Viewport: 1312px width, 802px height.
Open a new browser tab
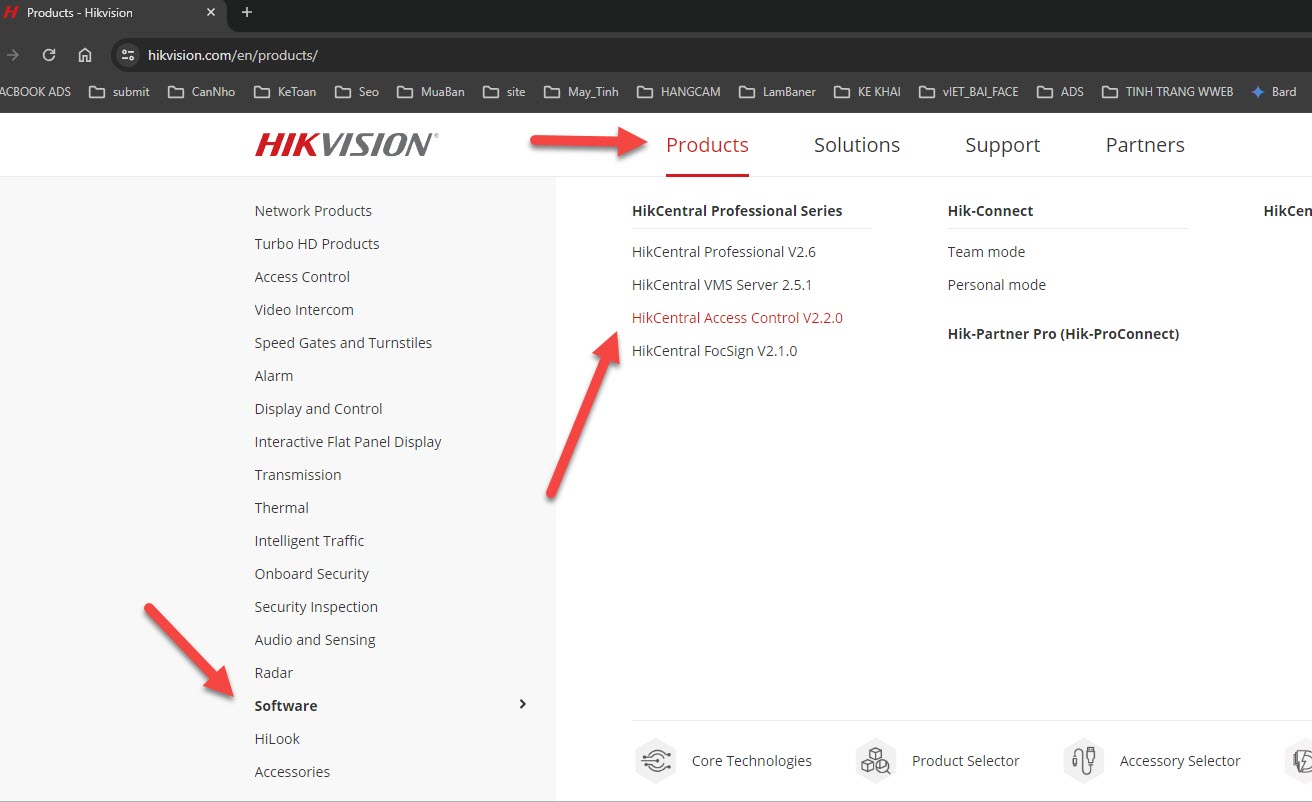(x=247, y=13)
